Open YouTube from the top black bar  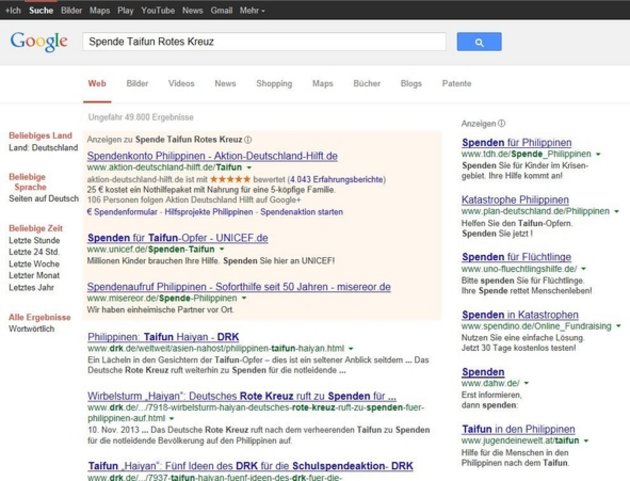[157, 9]
